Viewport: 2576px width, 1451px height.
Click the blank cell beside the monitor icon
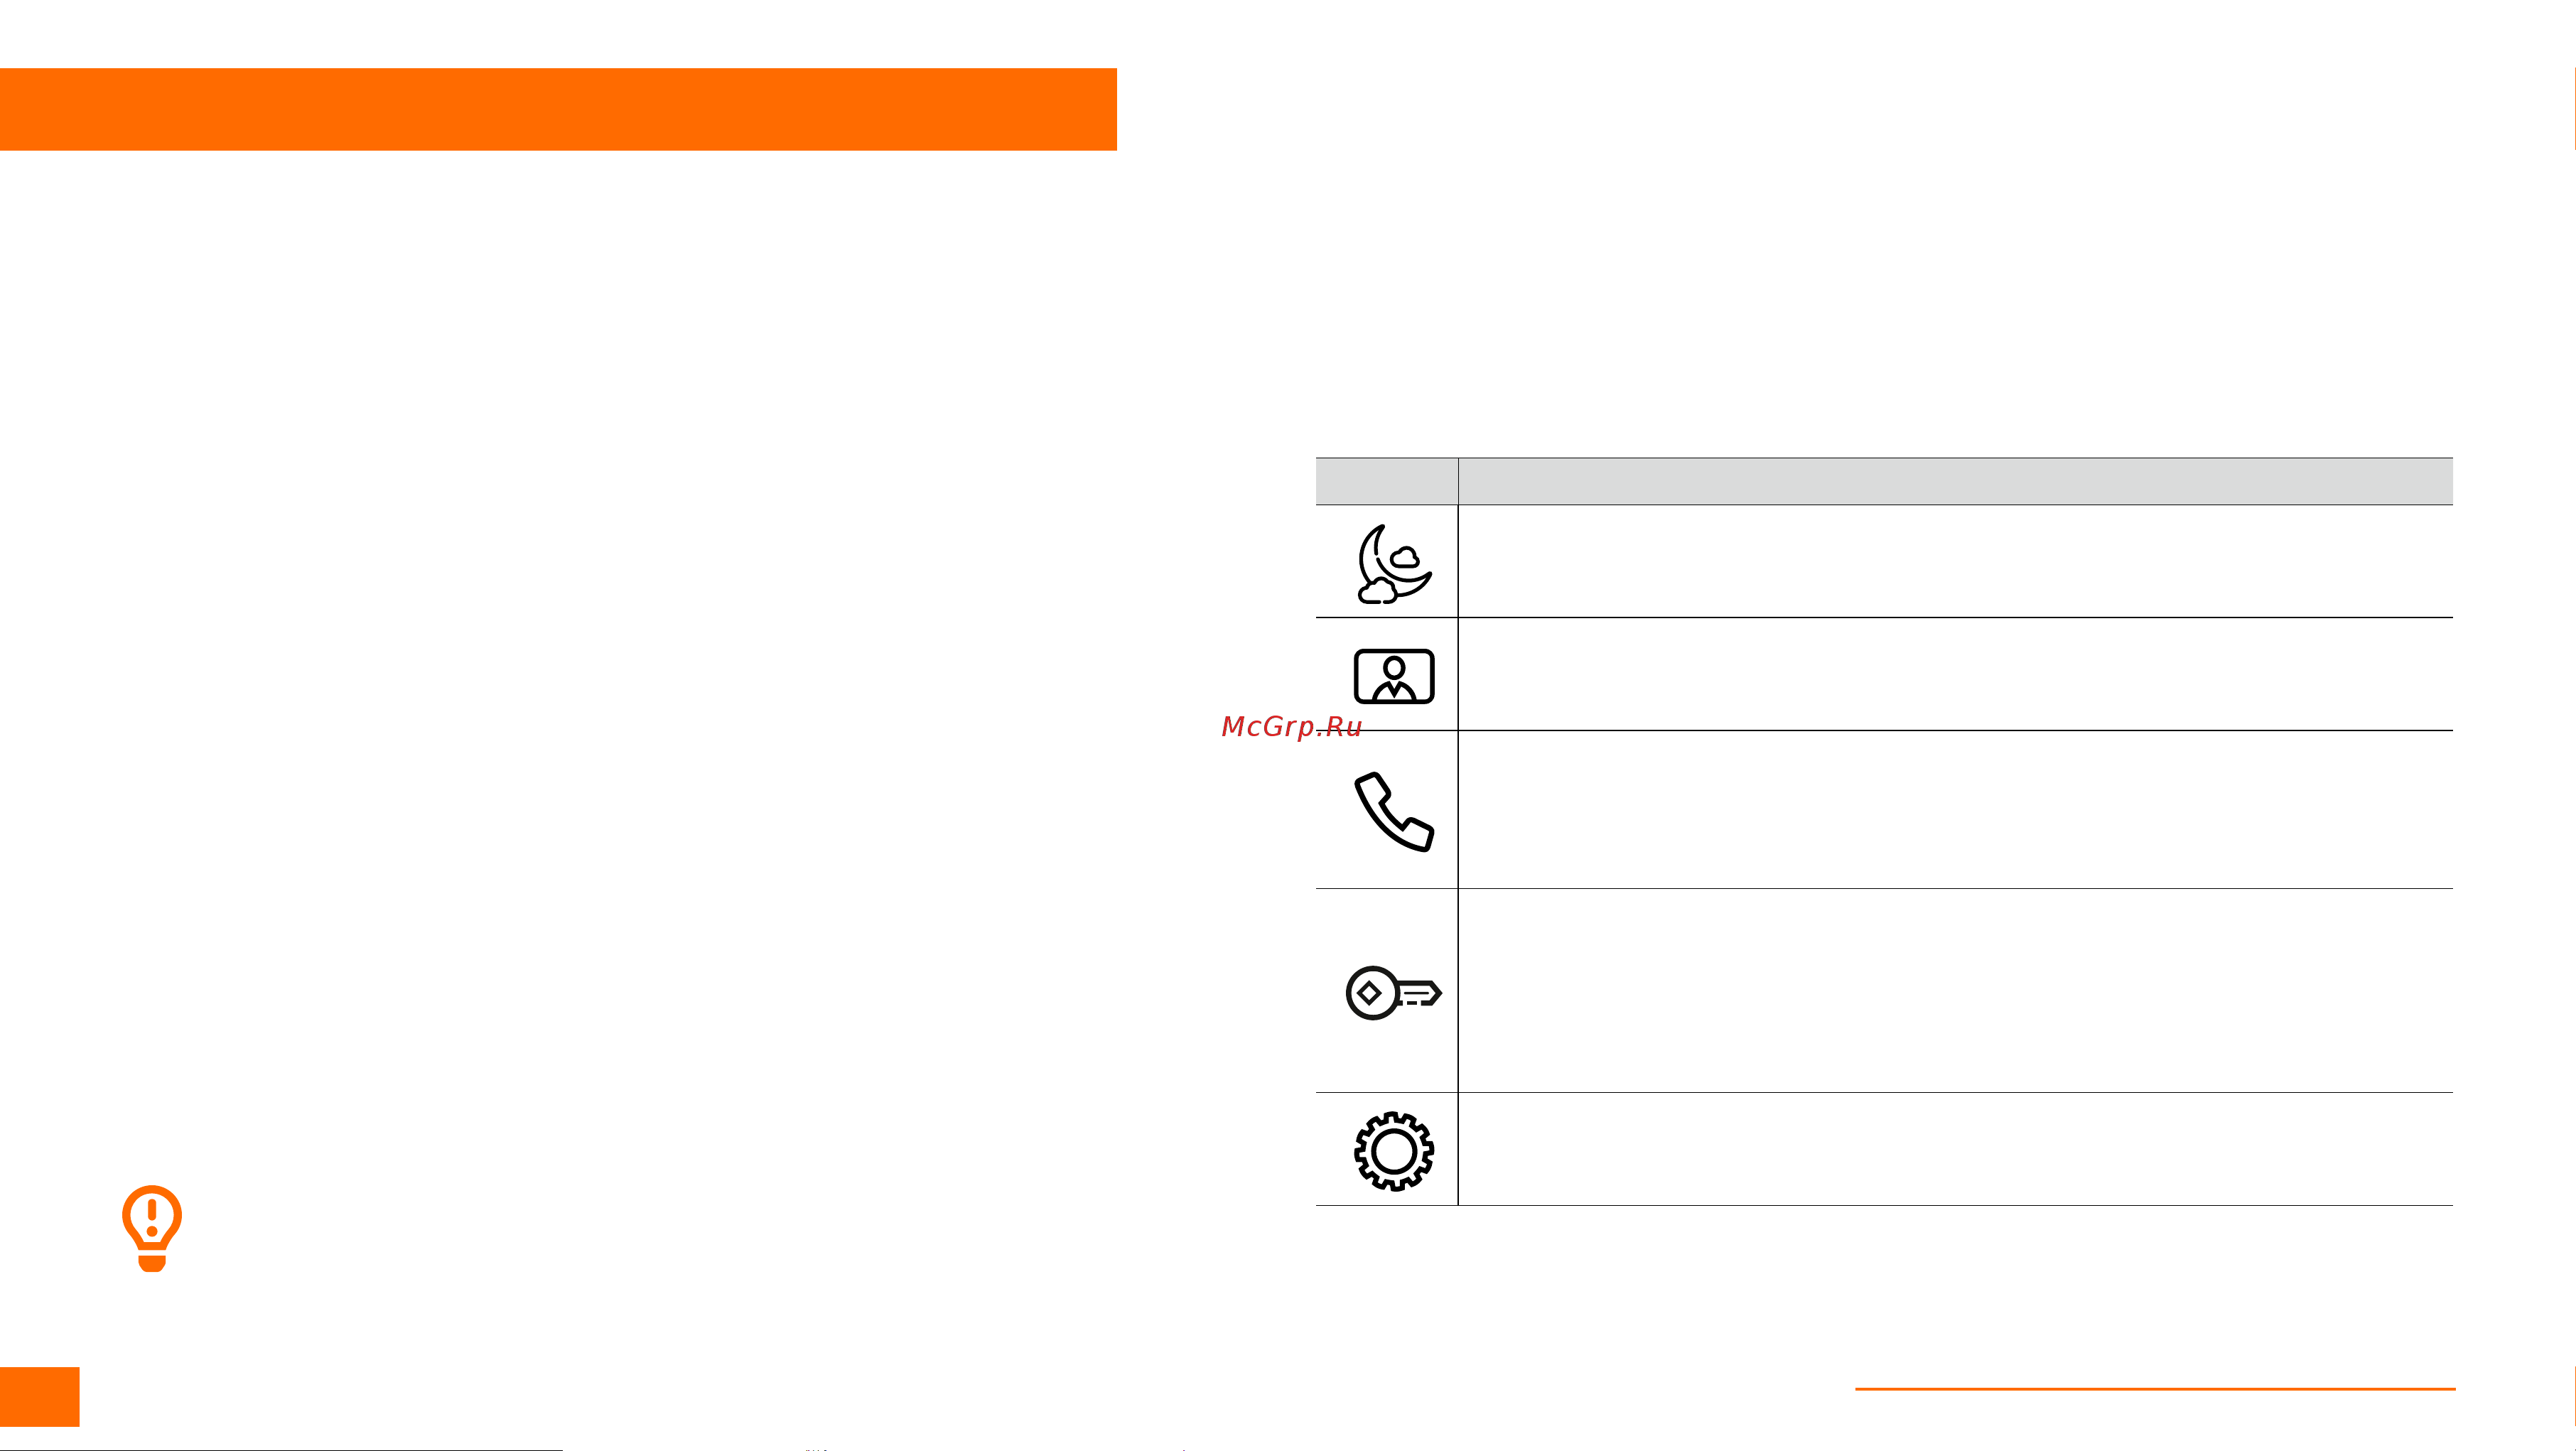pos(1955,674)
